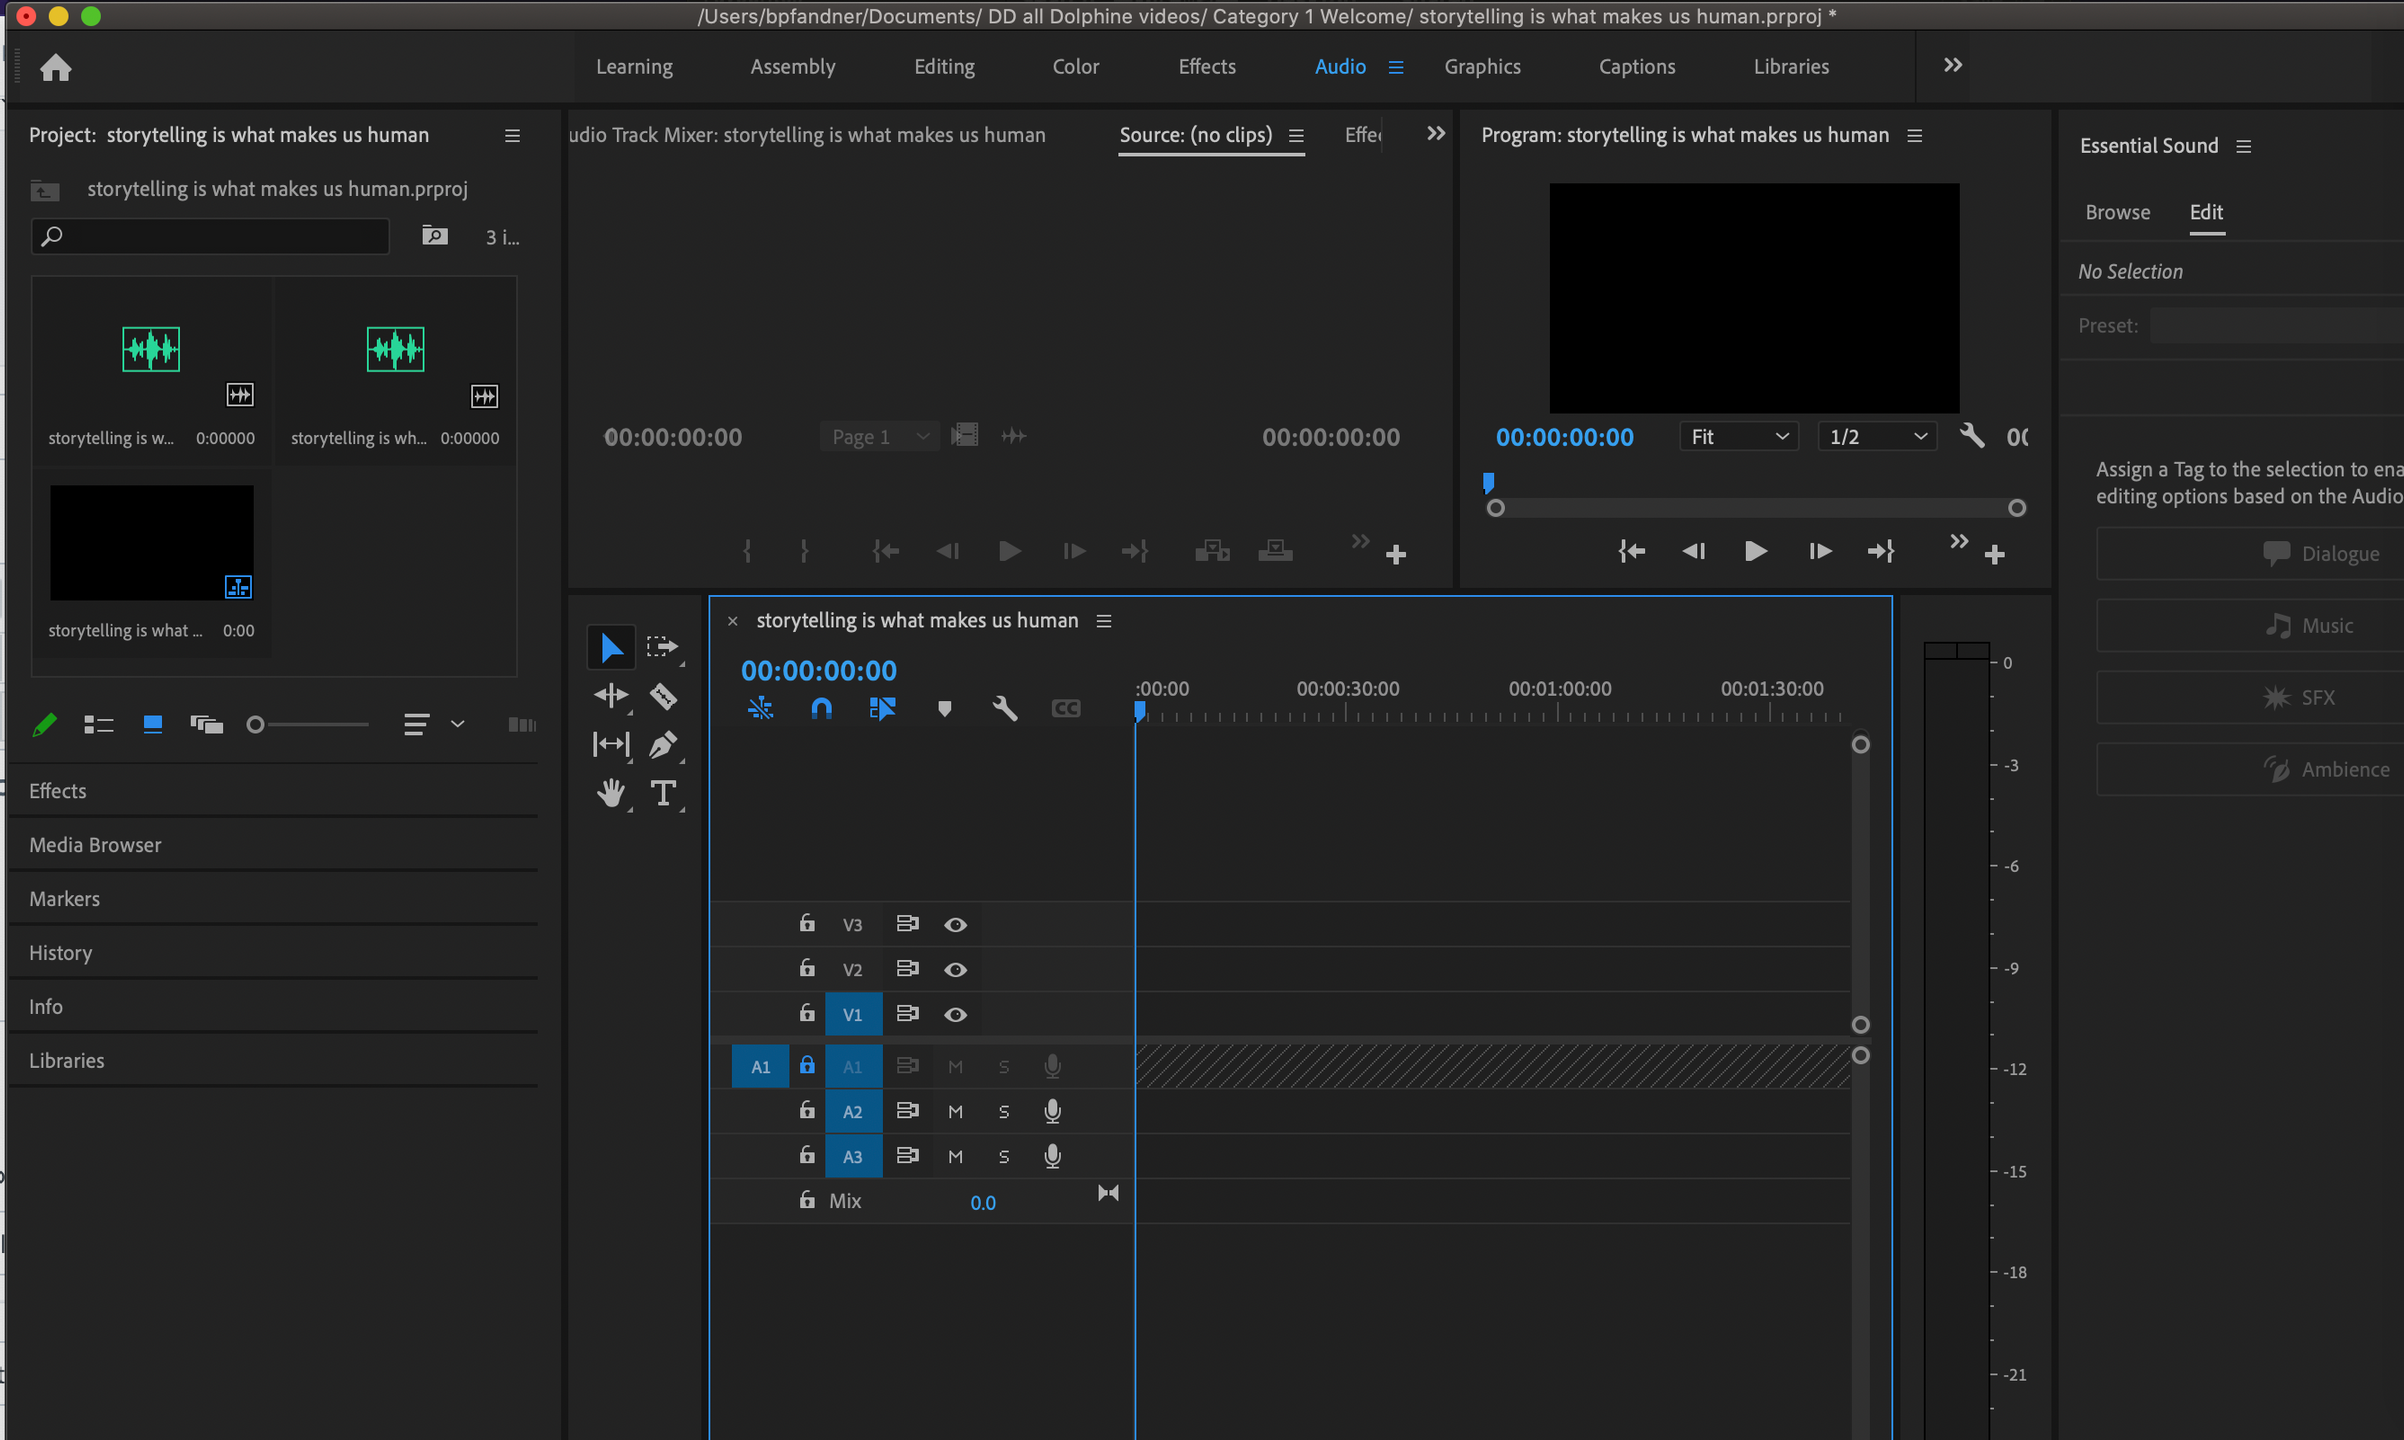The width and height of the screenshot is (2404, 1440).
Task: Switch to the Color workspace tab
Action: click(1075, 67)
